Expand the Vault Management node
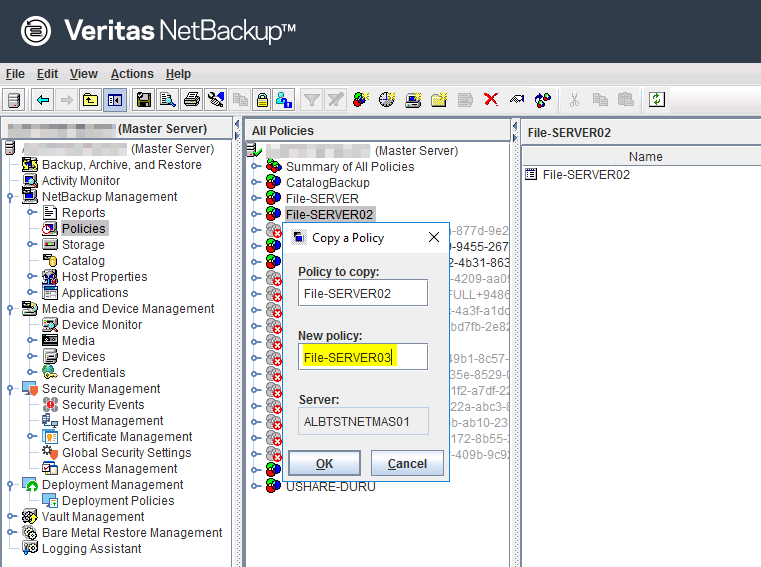Screen dimensions: 761x567 [10, 517]
